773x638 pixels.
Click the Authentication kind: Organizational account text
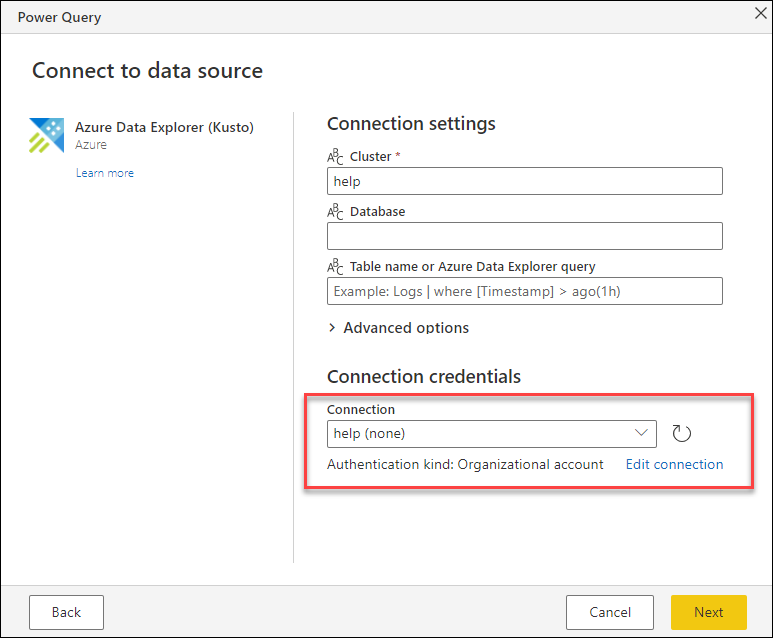tap(465, 464)
